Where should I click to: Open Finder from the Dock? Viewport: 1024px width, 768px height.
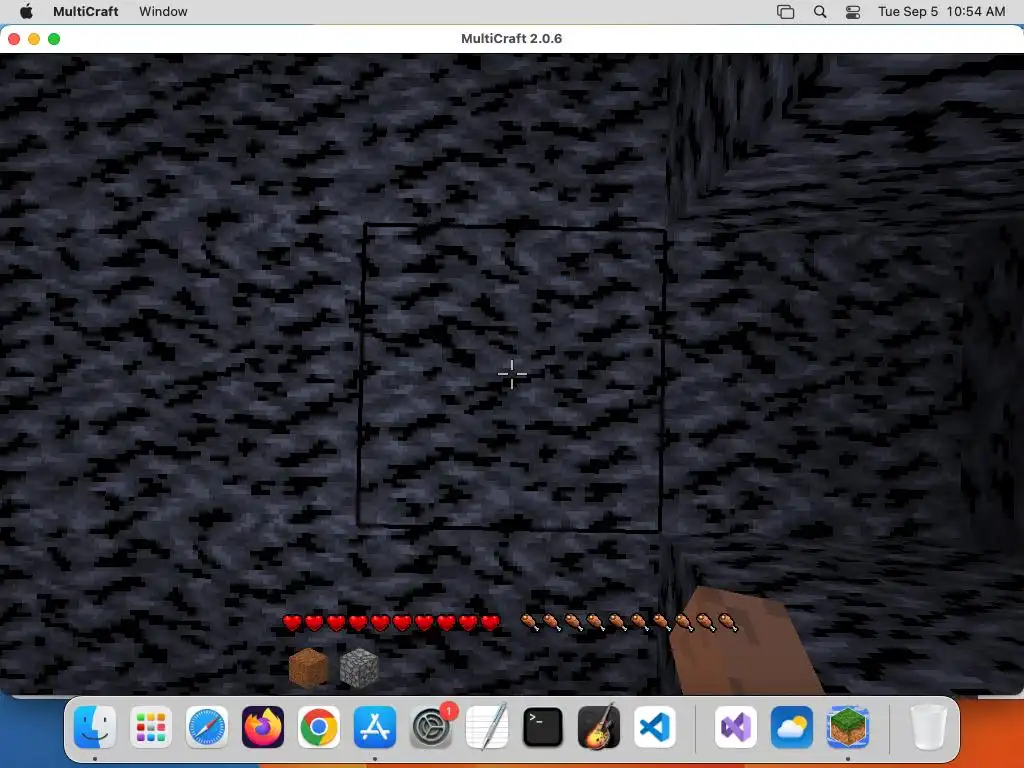[x=95, y=727]
